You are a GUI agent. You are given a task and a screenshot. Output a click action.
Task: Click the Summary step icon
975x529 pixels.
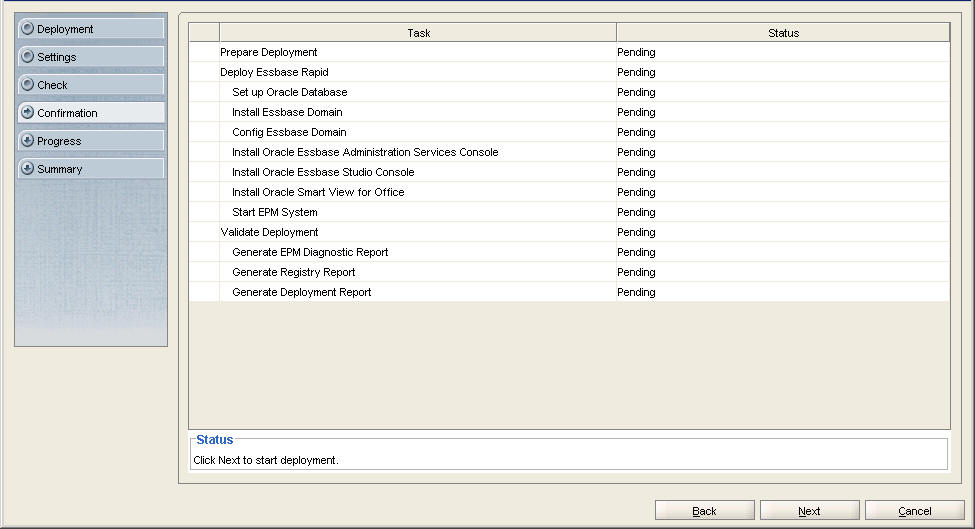(27, 168)
